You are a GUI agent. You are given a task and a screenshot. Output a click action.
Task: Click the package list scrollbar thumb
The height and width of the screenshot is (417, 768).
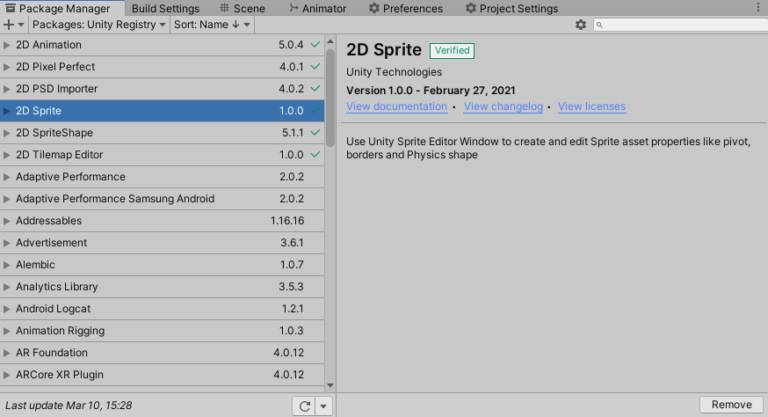[330, 98]
